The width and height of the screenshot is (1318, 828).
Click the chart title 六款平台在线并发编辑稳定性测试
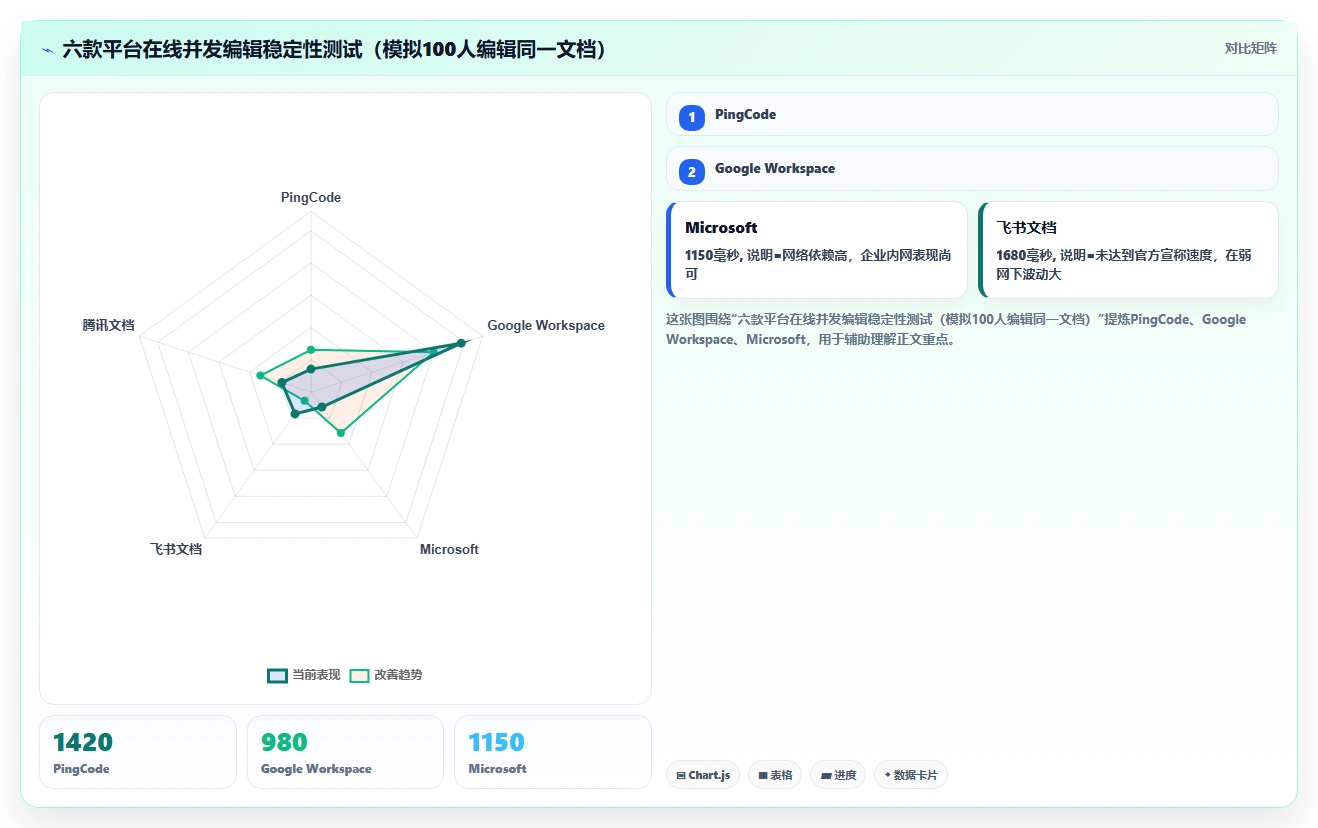pos(335,50)
